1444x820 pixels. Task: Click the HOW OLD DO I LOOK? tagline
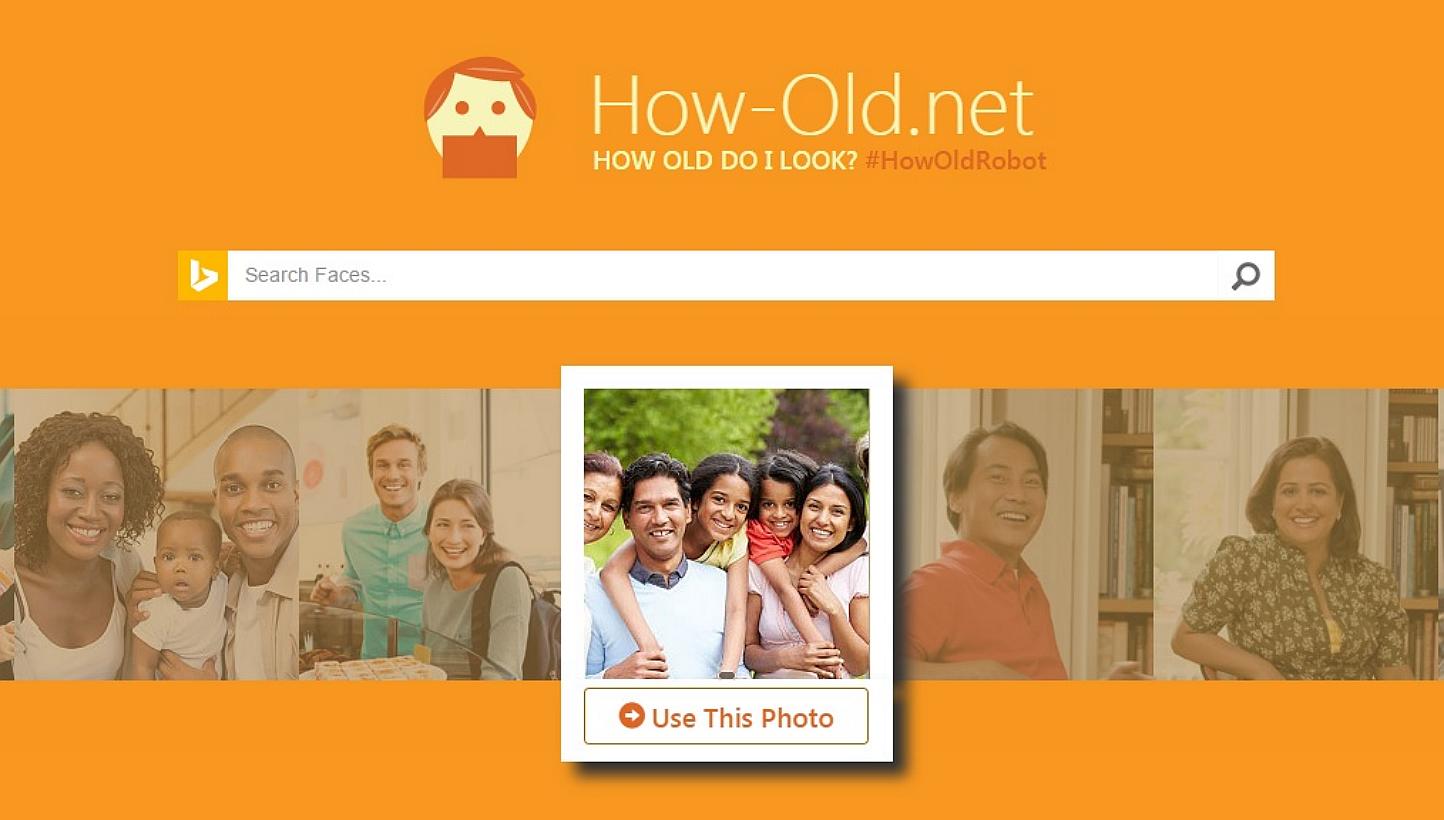pos(725,160)
